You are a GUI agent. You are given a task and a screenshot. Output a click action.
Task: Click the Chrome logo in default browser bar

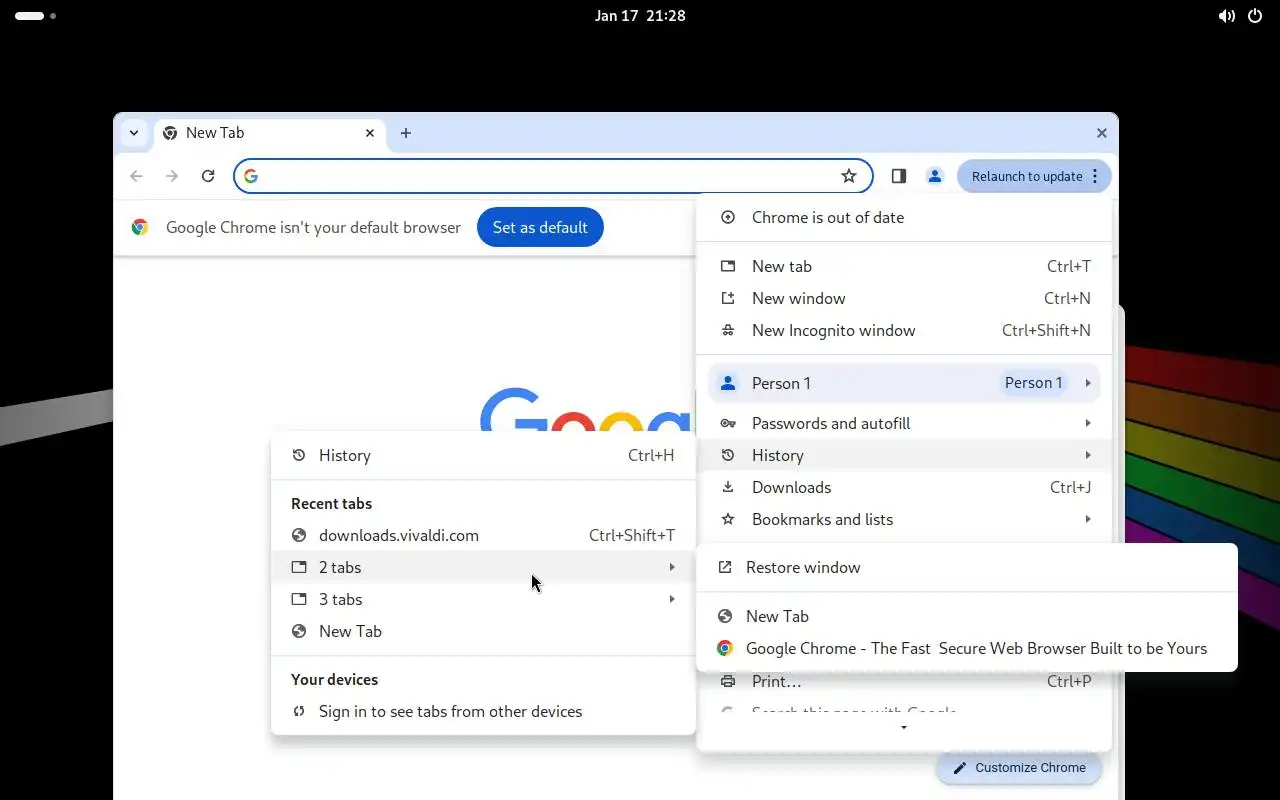[140, 227]
